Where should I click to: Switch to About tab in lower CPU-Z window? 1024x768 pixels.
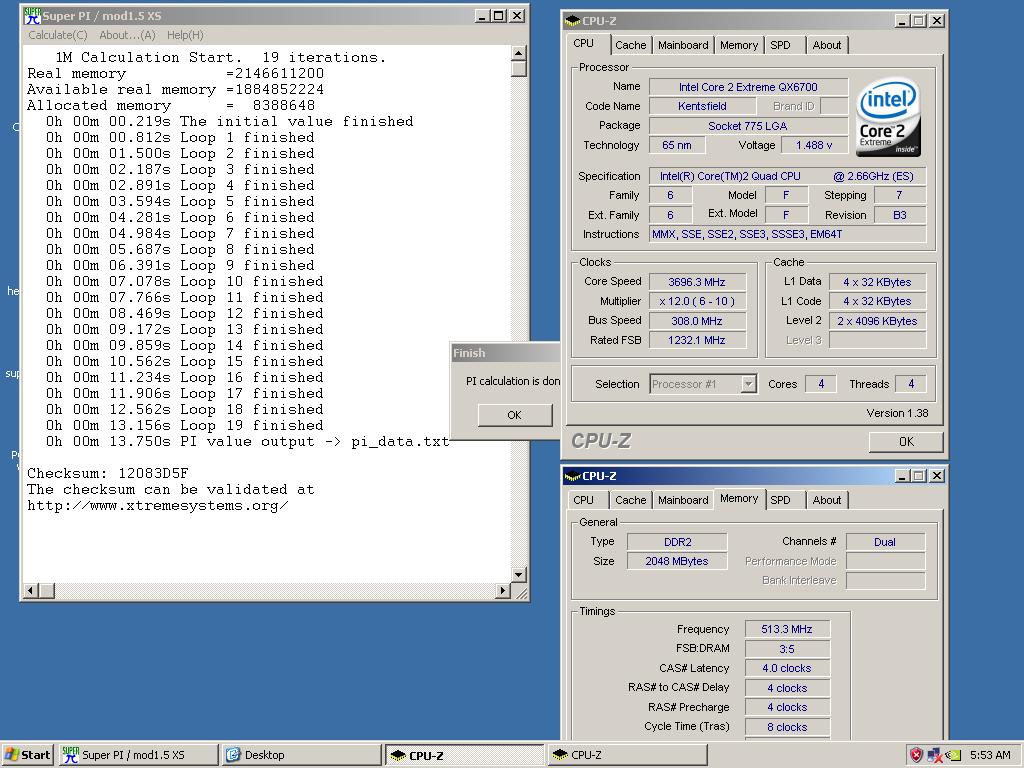827,500
